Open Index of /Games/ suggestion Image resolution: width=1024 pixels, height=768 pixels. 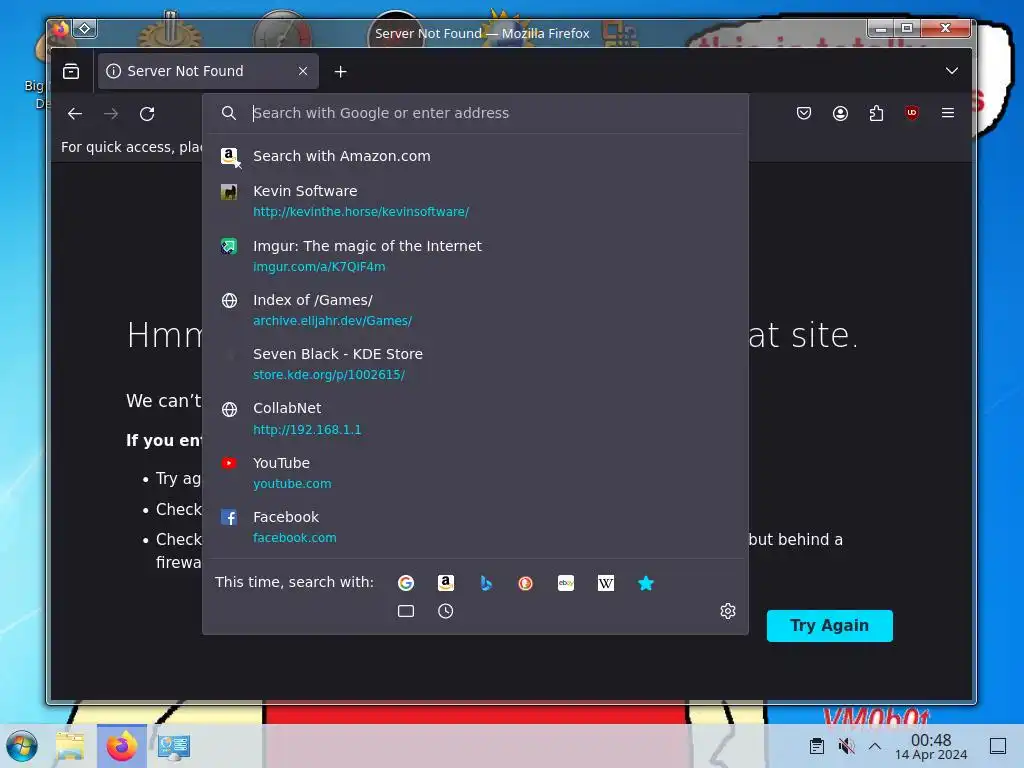click(475, 310)
